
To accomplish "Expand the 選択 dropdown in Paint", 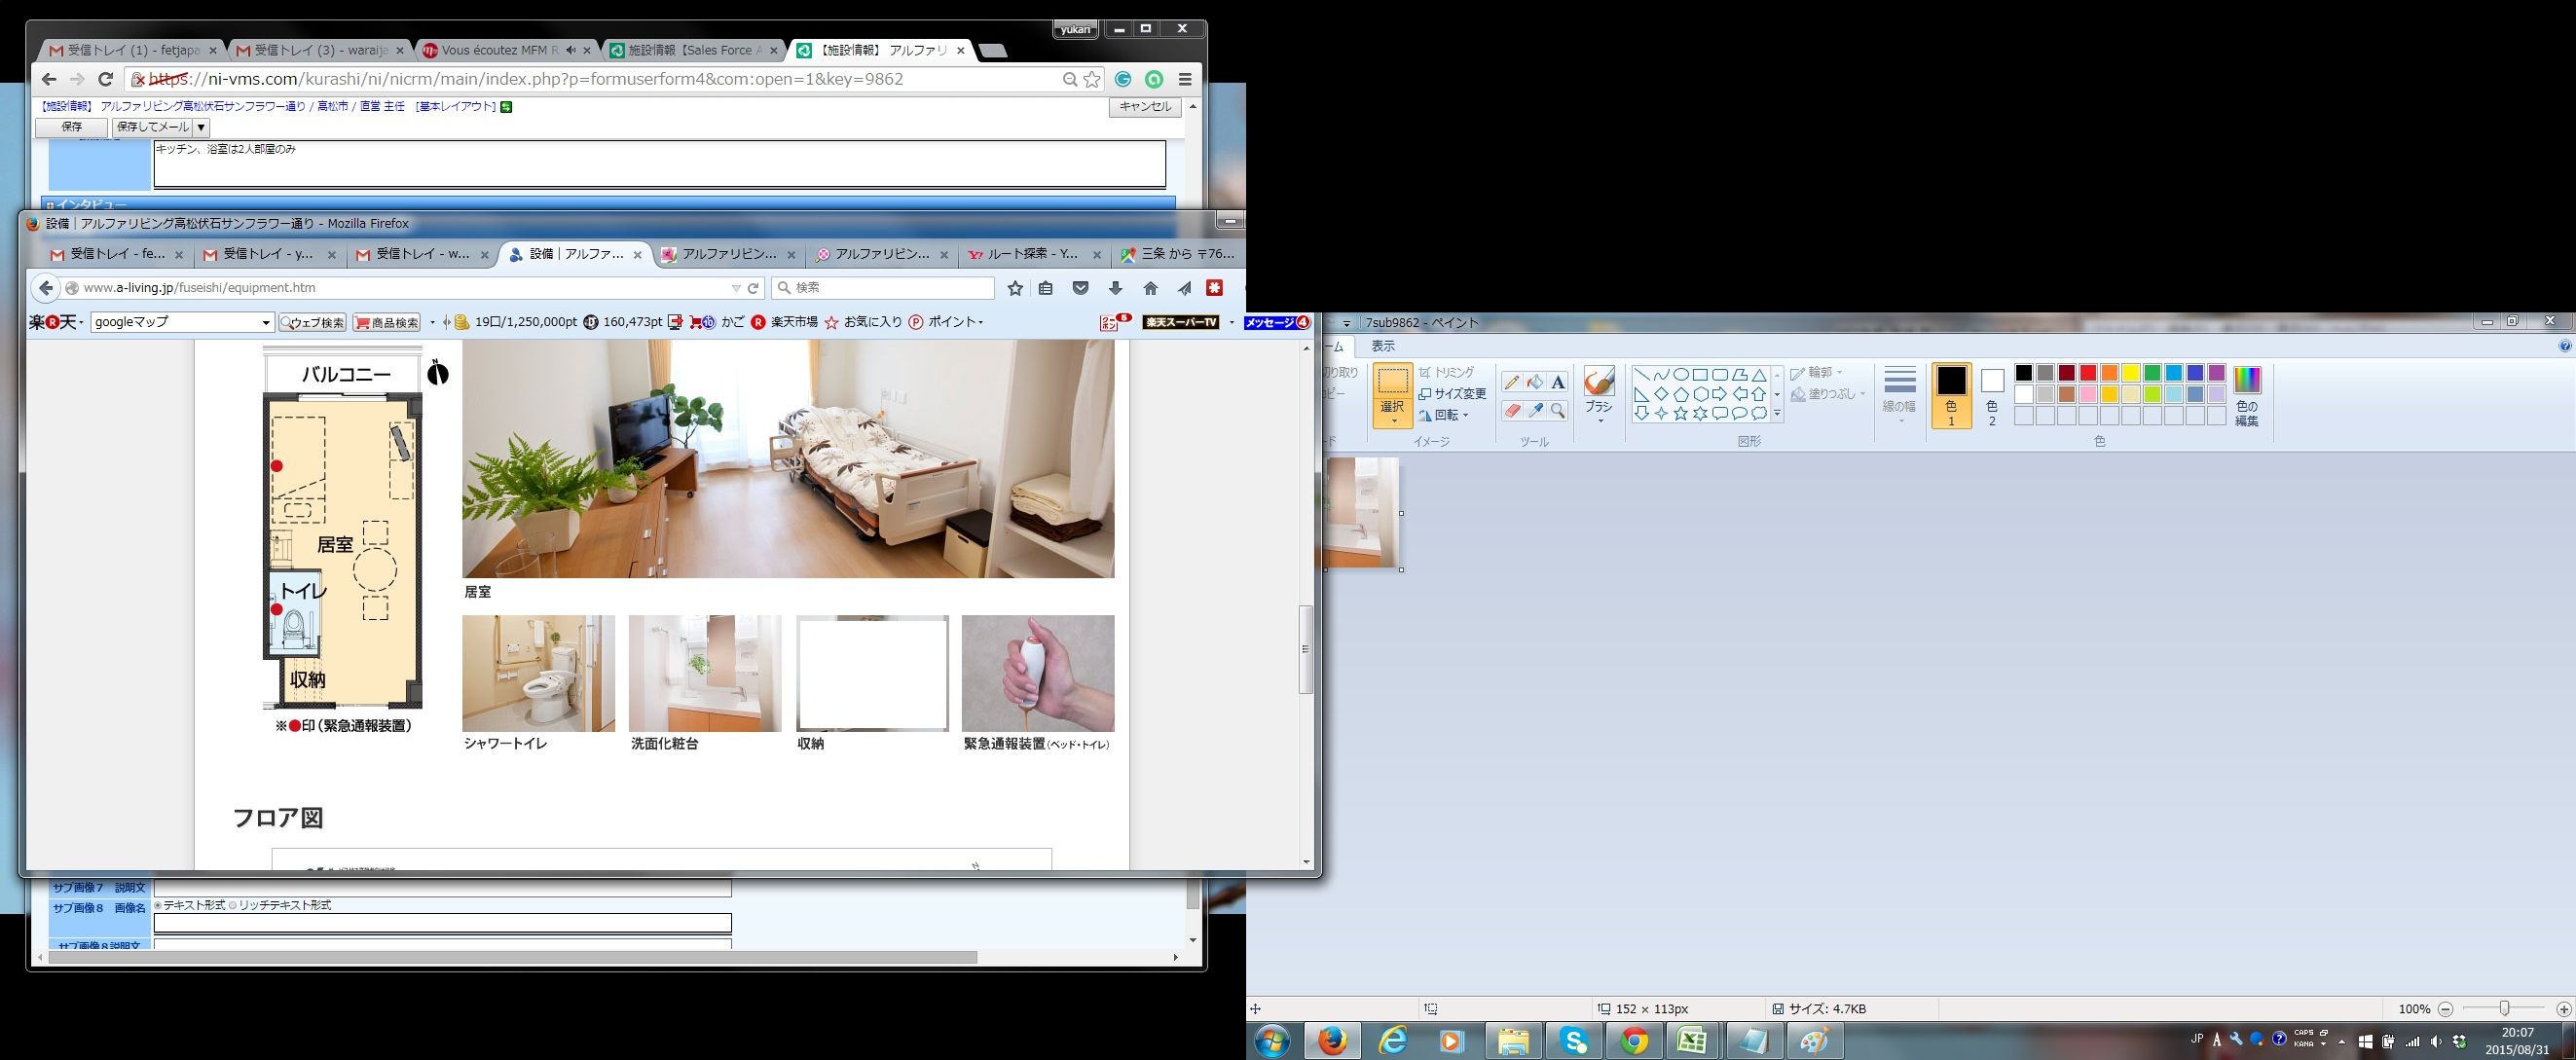I will (x=1392, y=414).
